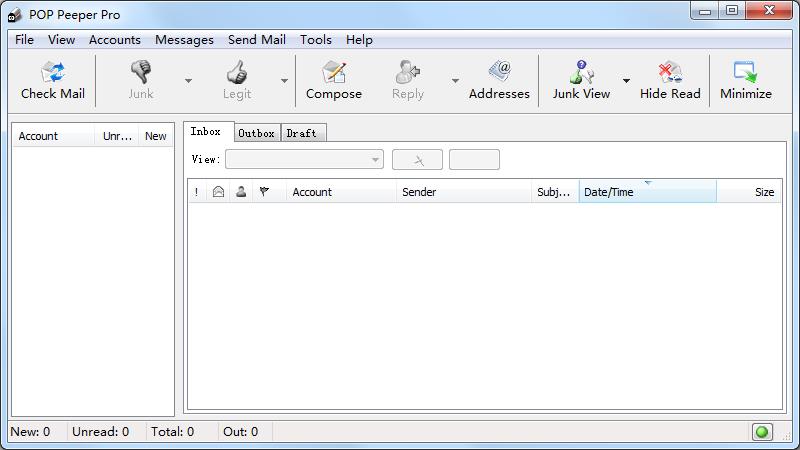Mark message as Legit with thumbs-up icon
The image size is (800, 450).
pyautogui.click(x=237, y=81)
